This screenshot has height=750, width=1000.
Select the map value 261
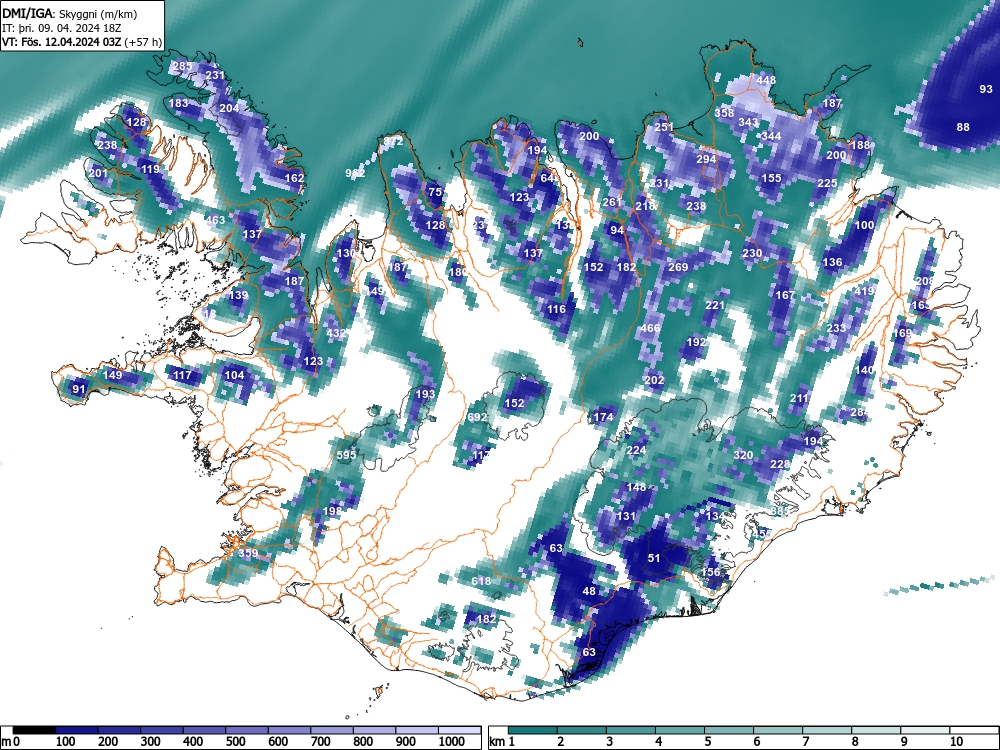(612, 202)
